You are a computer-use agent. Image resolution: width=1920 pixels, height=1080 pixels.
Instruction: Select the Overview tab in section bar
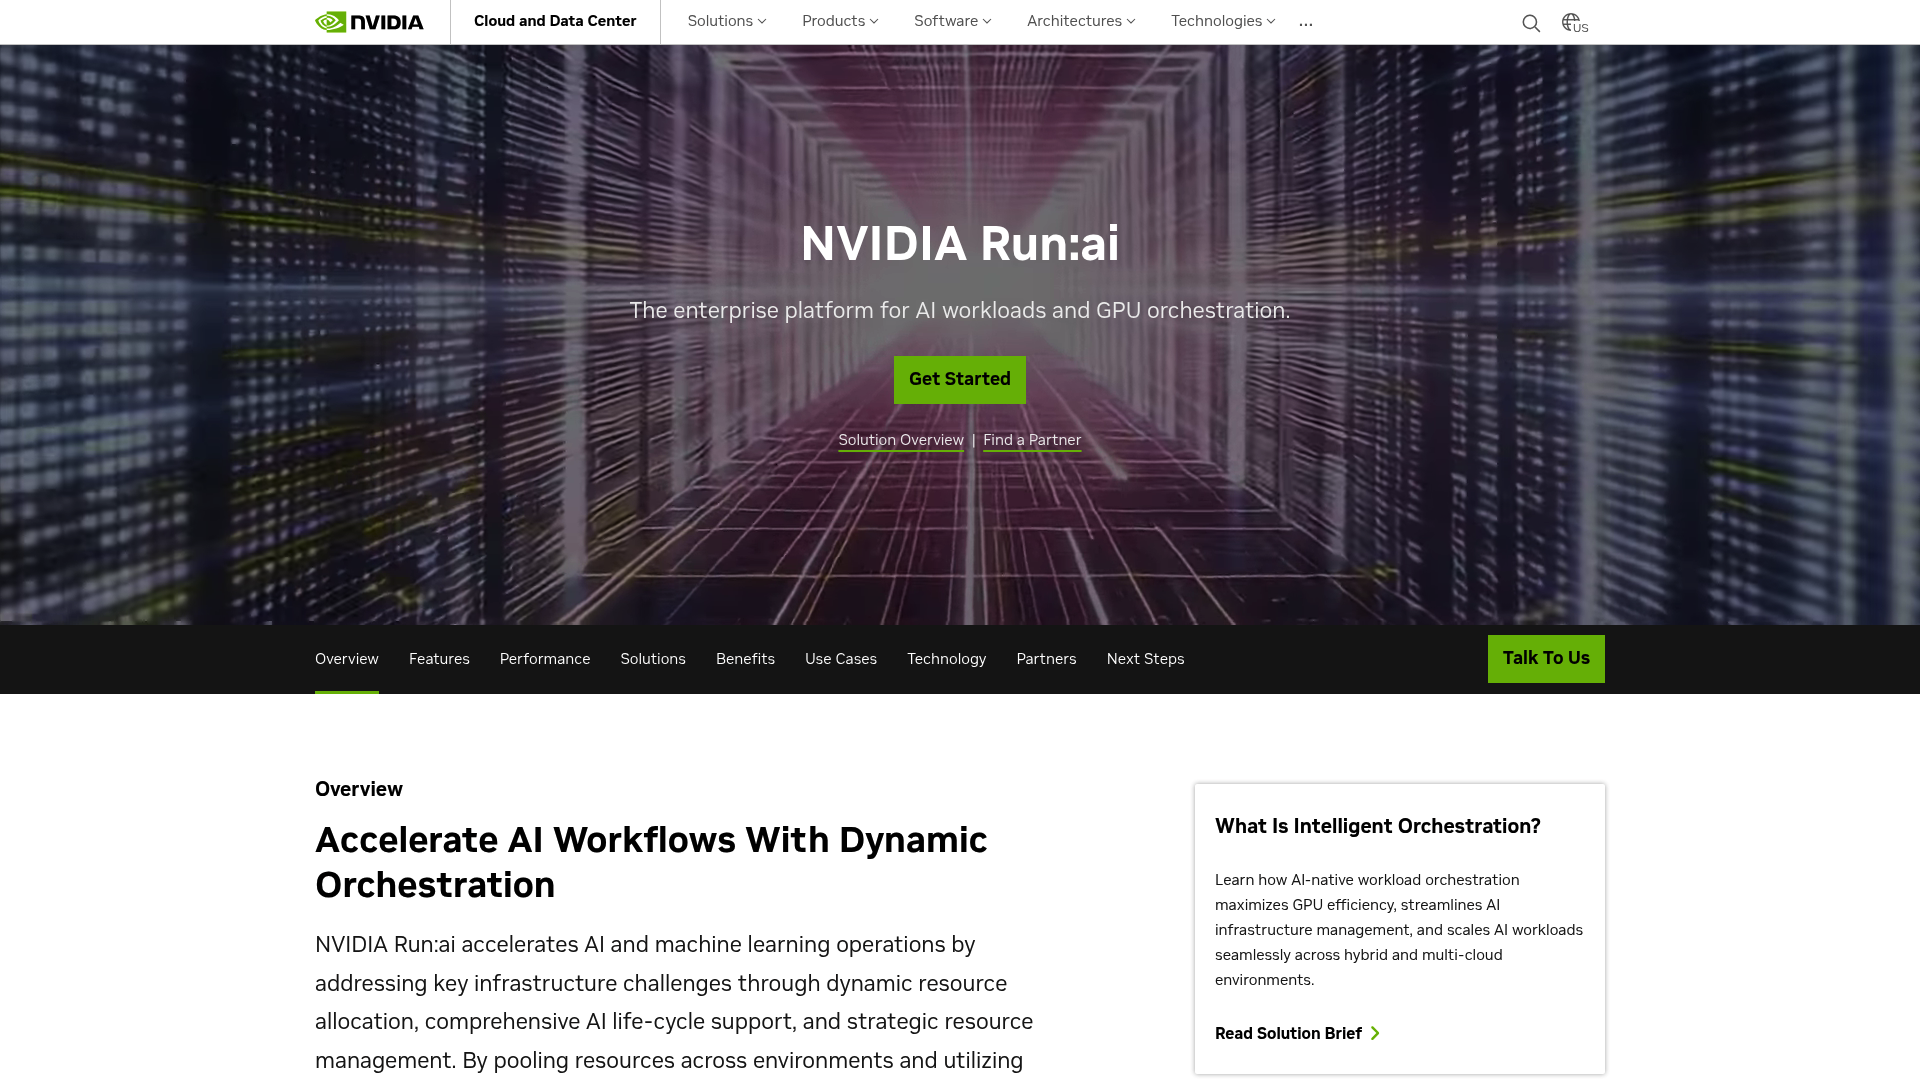tap(347, 659)
